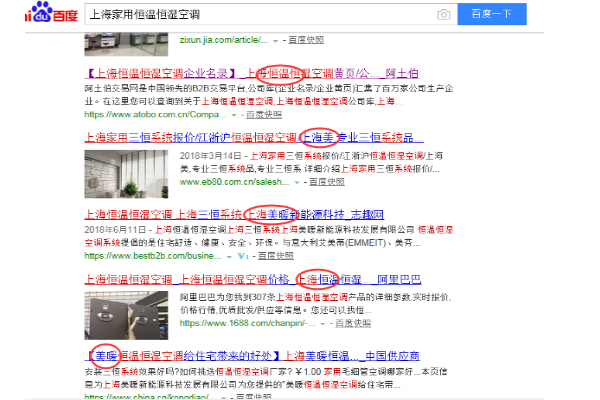Viewport: 600px width, 400px height.
Task: Open the Baidu logo homepage link
Action: pyautogui.click(x=52, y=12)
